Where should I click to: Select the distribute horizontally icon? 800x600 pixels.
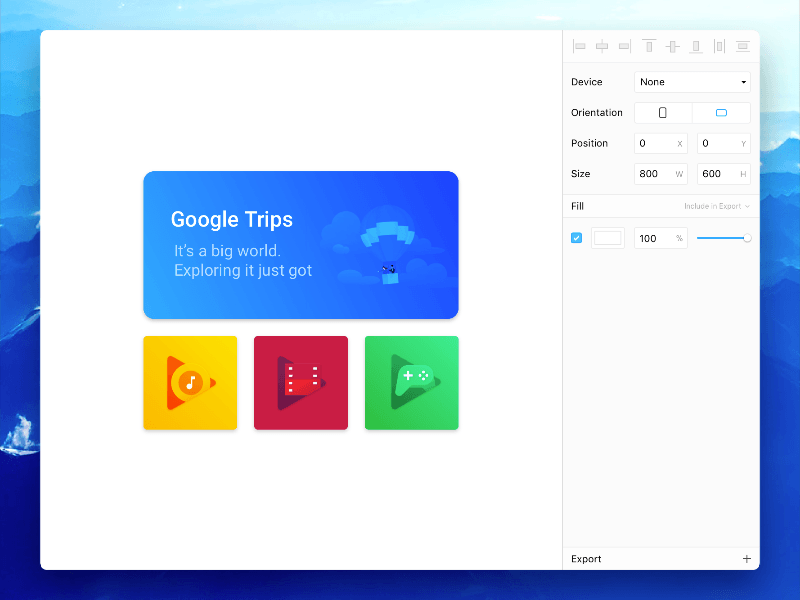[x=720, y=46]
